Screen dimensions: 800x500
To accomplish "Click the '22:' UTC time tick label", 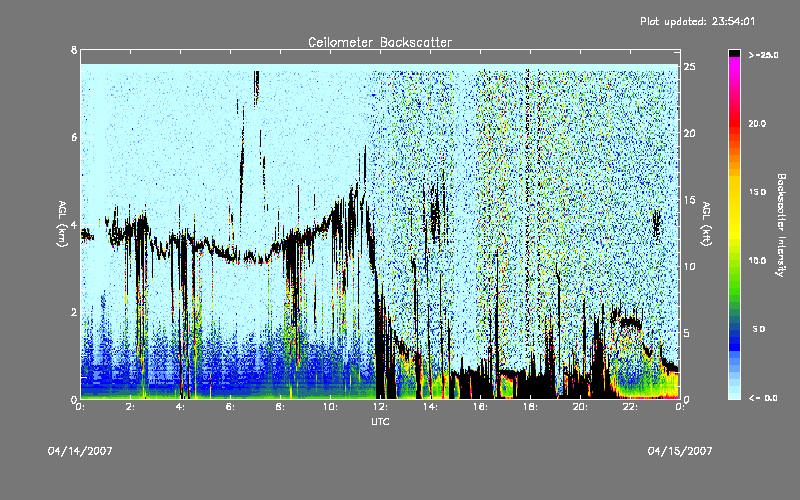I will coord(630,407).
